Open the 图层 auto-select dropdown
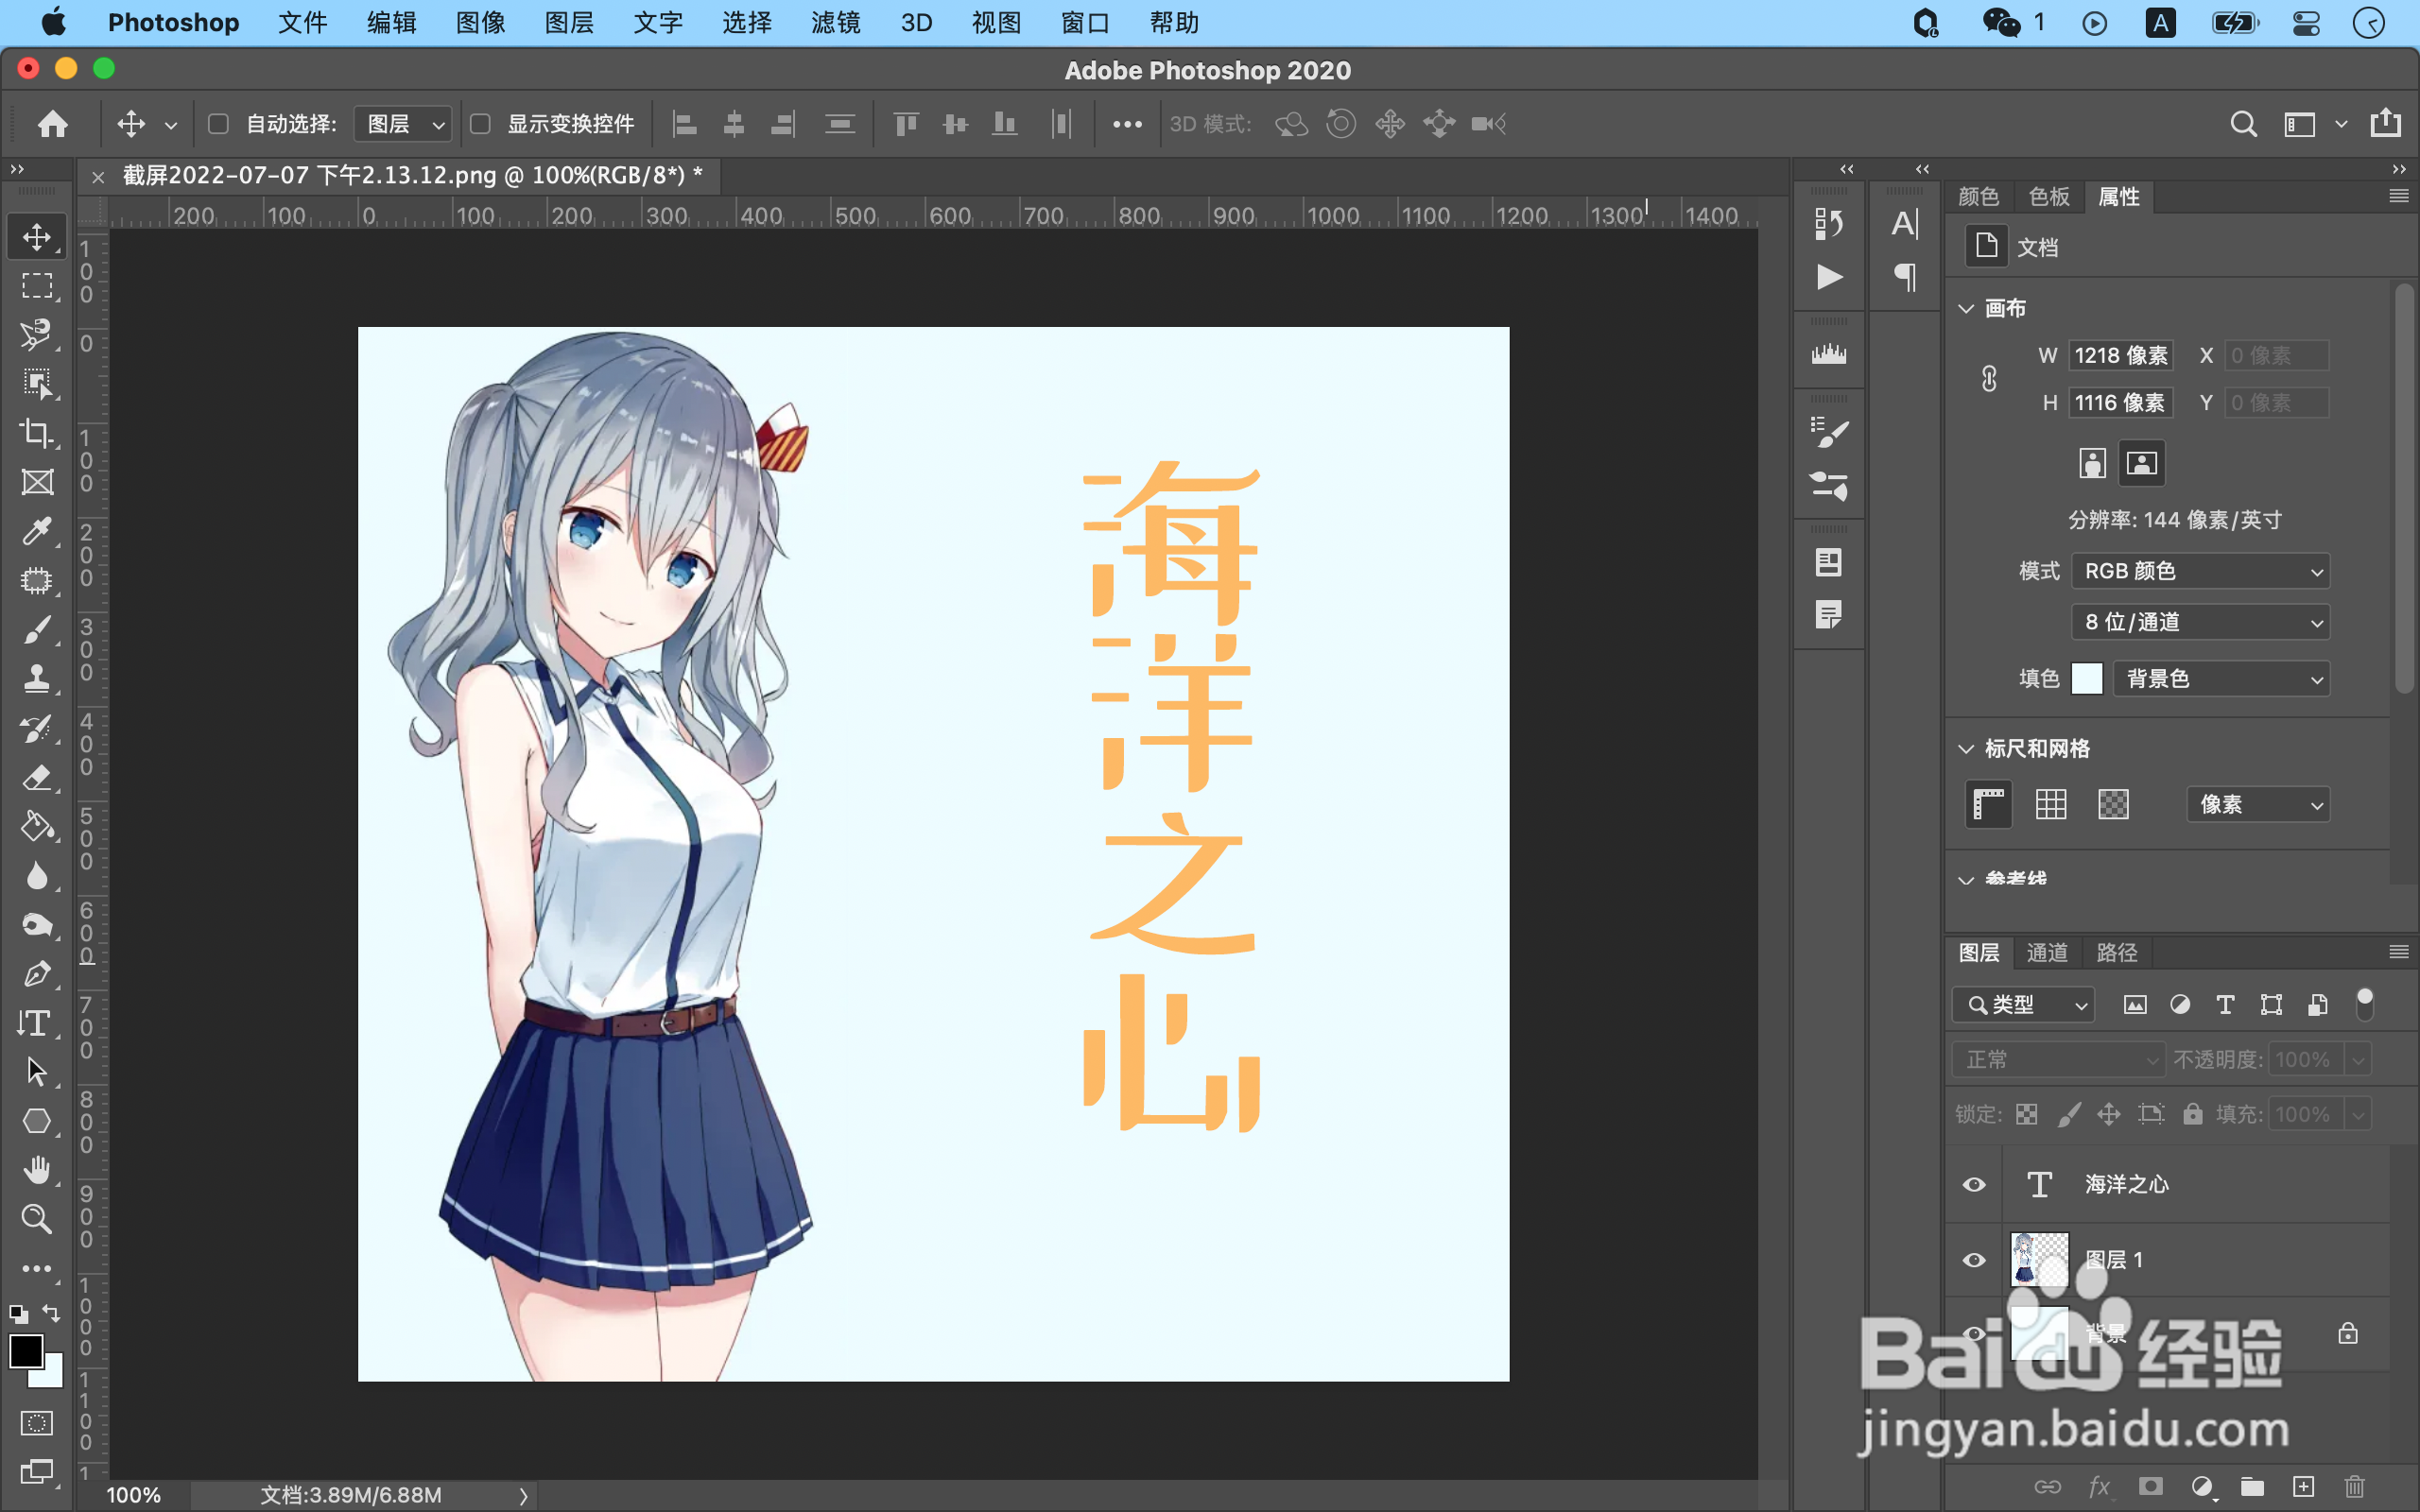The image size is (2420, 1512). coord(404,124)
